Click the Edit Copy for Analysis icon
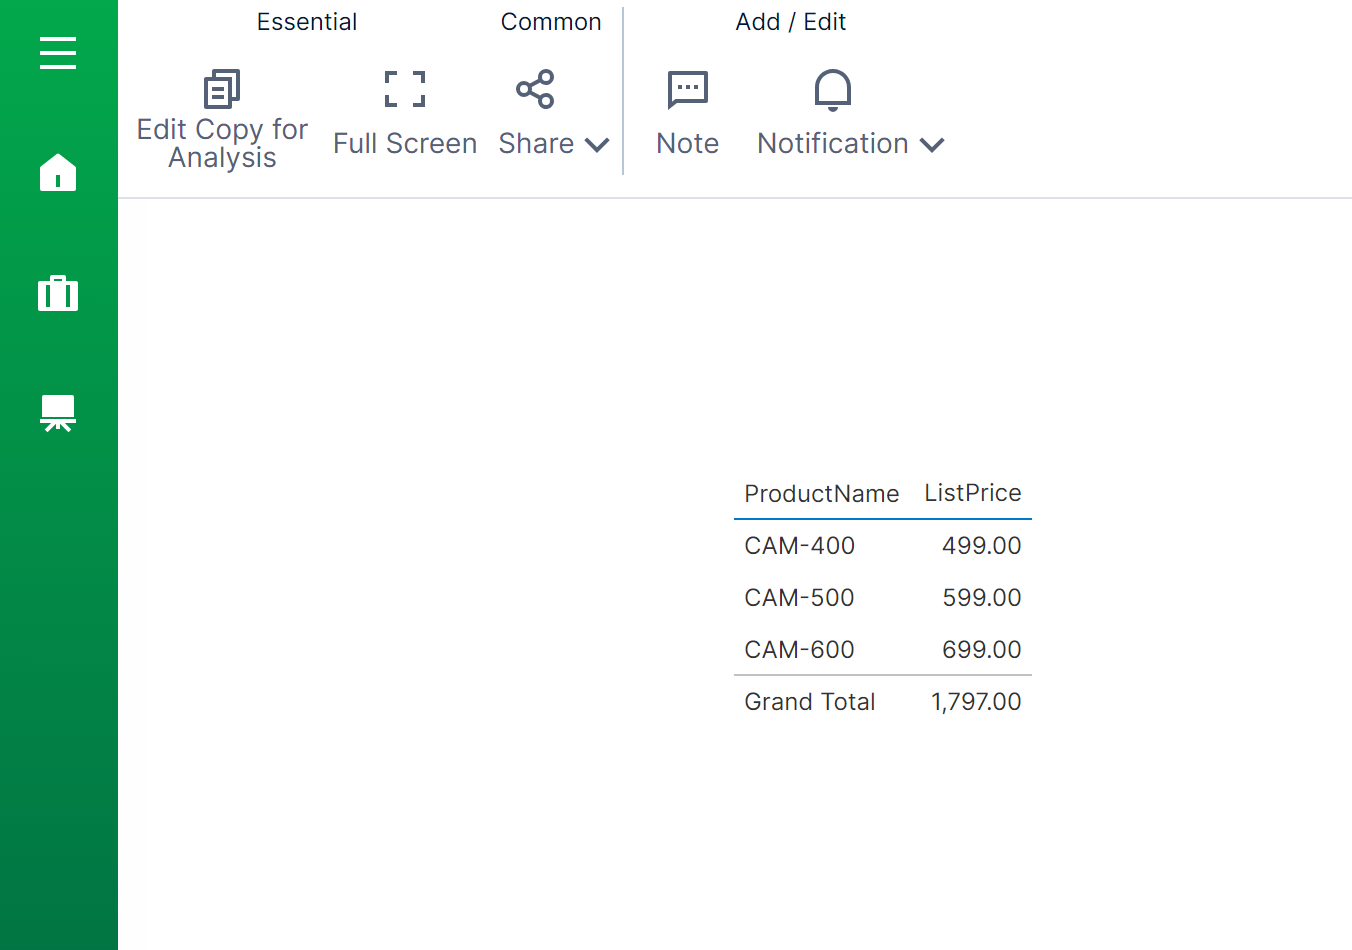 [x=222, y=89]
